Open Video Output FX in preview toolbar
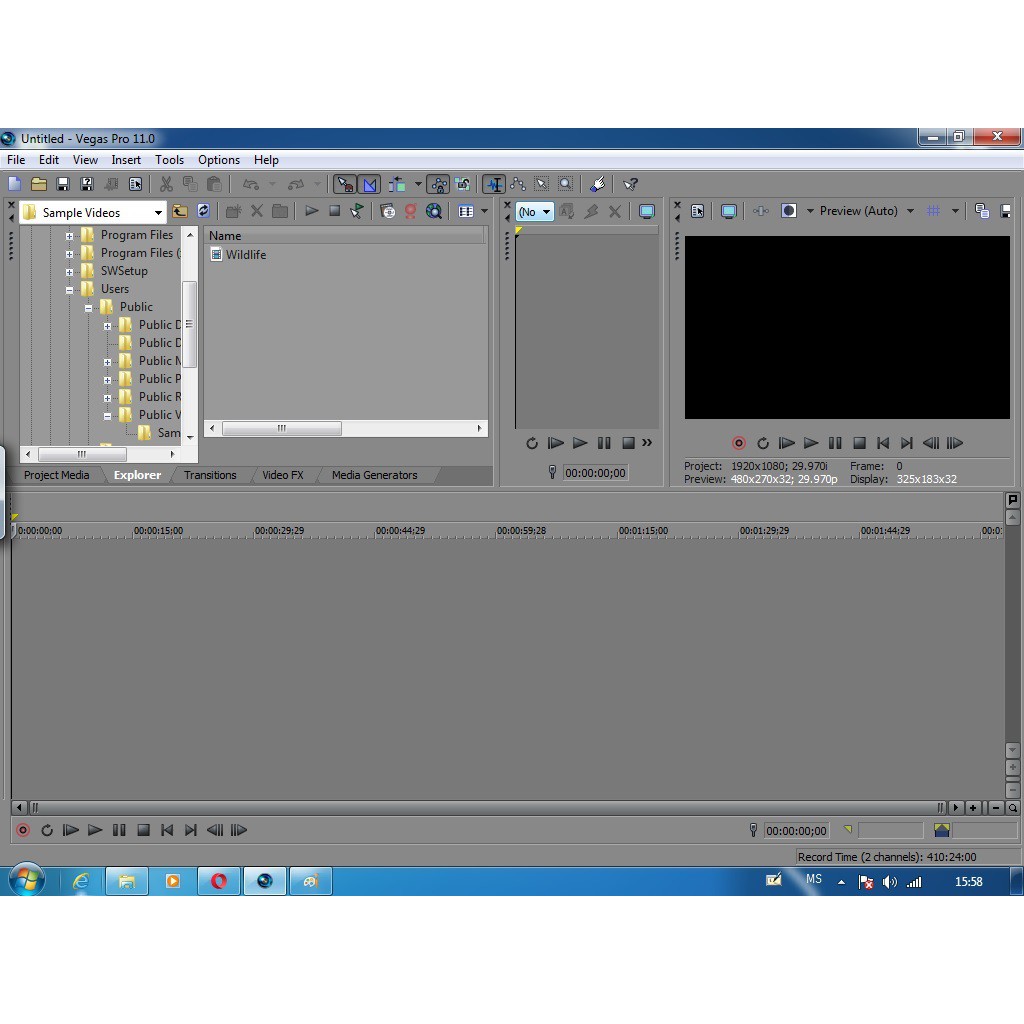Screen dimensions: 1024x1024 [x=761, y=211]
